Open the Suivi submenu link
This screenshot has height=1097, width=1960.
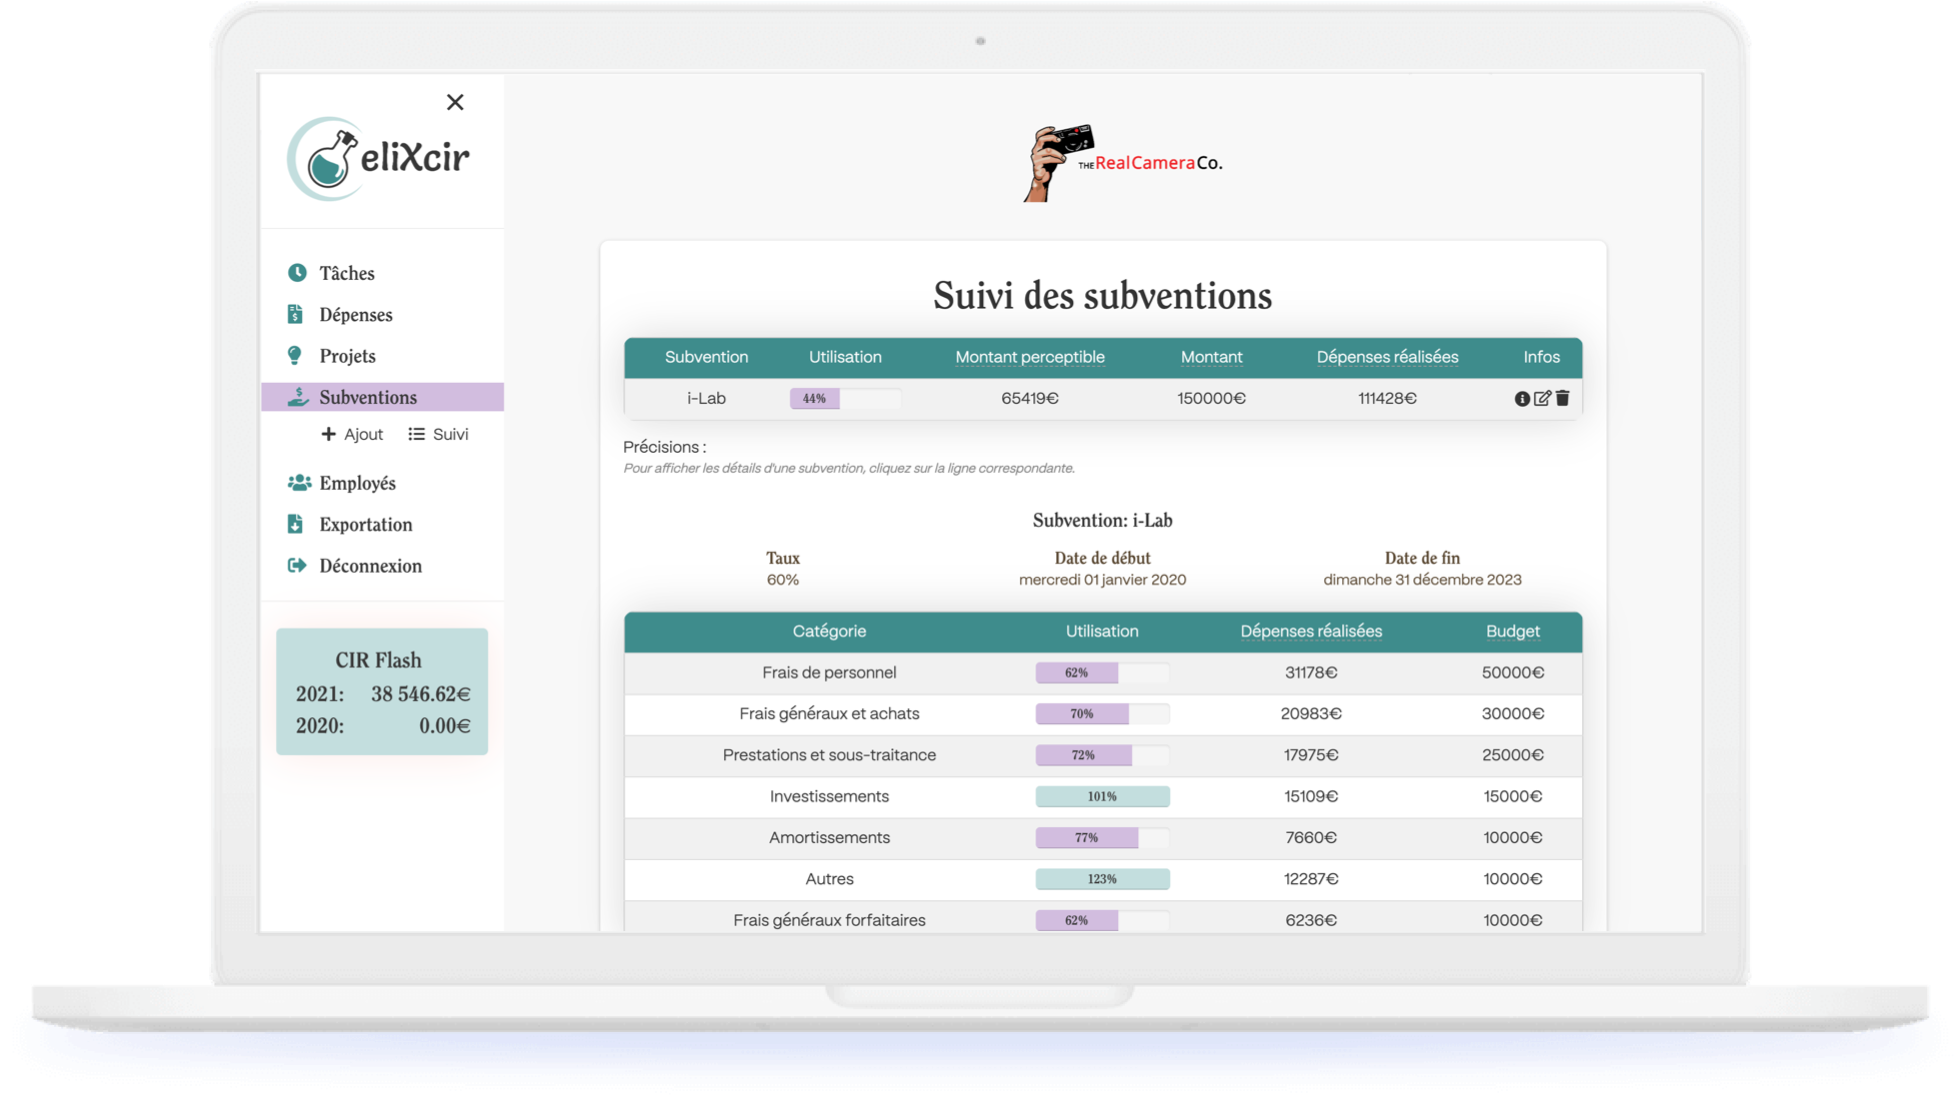pos(438,434)
